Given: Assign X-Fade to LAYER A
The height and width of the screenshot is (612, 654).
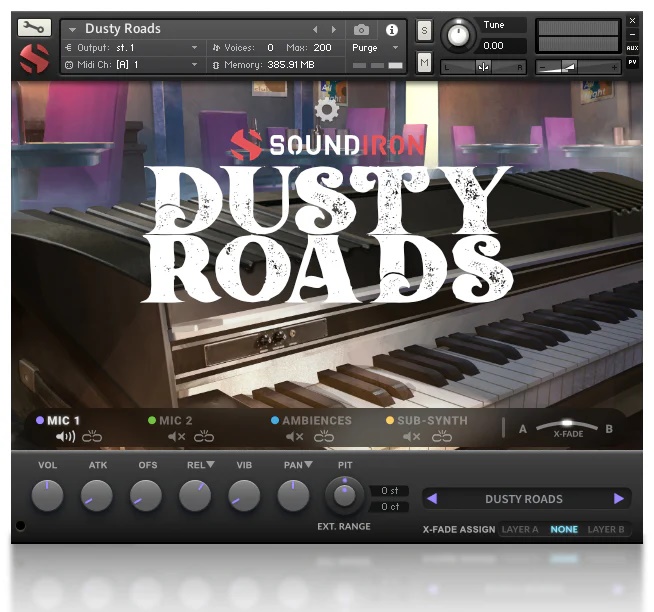Looking at the screenshot, I should pos(520,529).
